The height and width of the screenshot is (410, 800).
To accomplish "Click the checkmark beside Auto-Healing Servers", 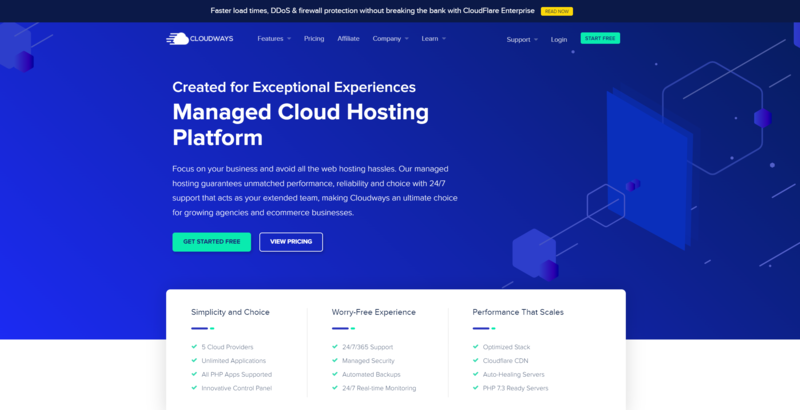I will coord(476,374).
